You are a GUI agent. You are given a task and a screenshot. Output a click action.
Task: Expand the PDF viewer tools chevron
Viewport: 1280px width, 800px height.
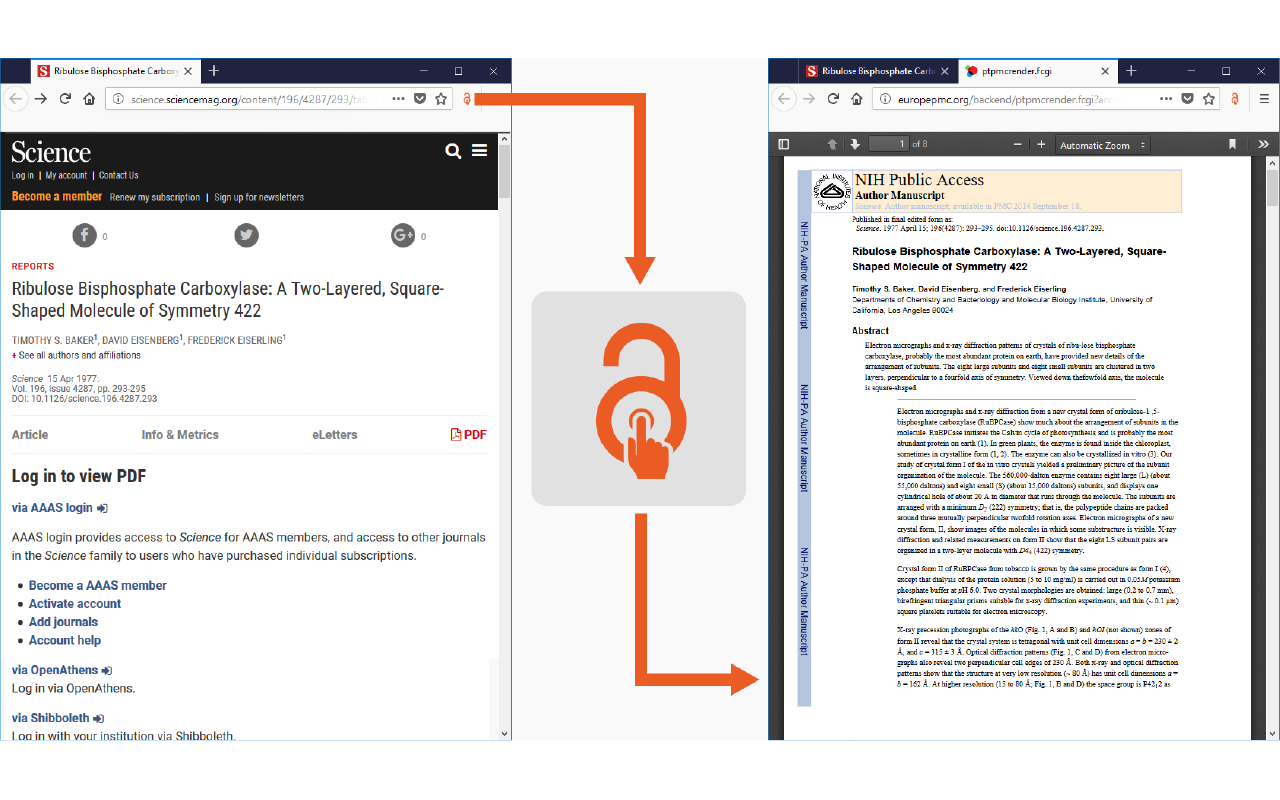(x=1263, y=144)
